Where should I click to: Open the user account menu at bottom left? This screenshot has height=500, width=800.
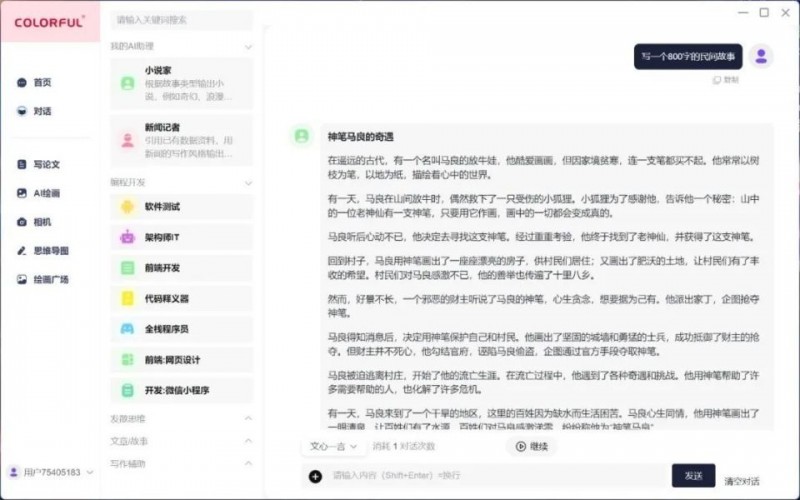pos(50,472)
